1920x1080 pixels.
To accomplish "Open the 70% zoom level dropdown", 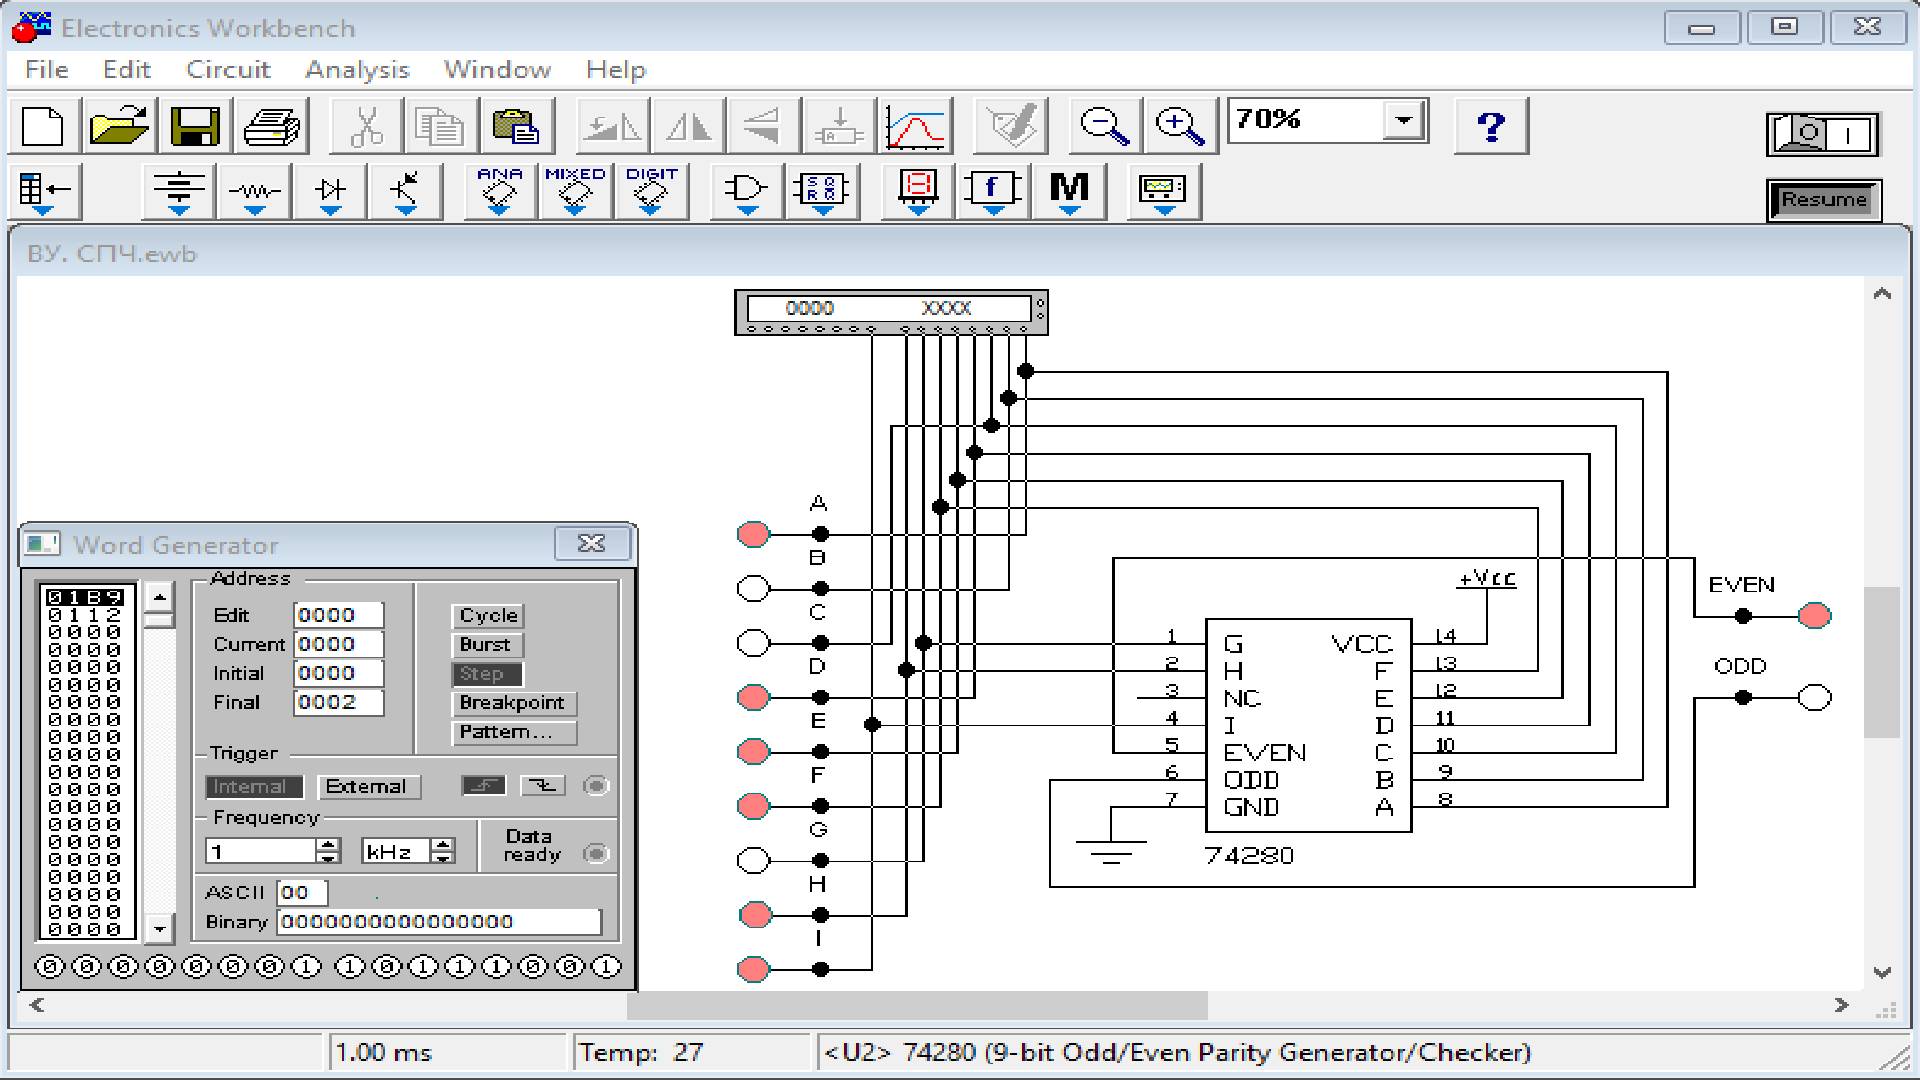I will point(1403,121).
